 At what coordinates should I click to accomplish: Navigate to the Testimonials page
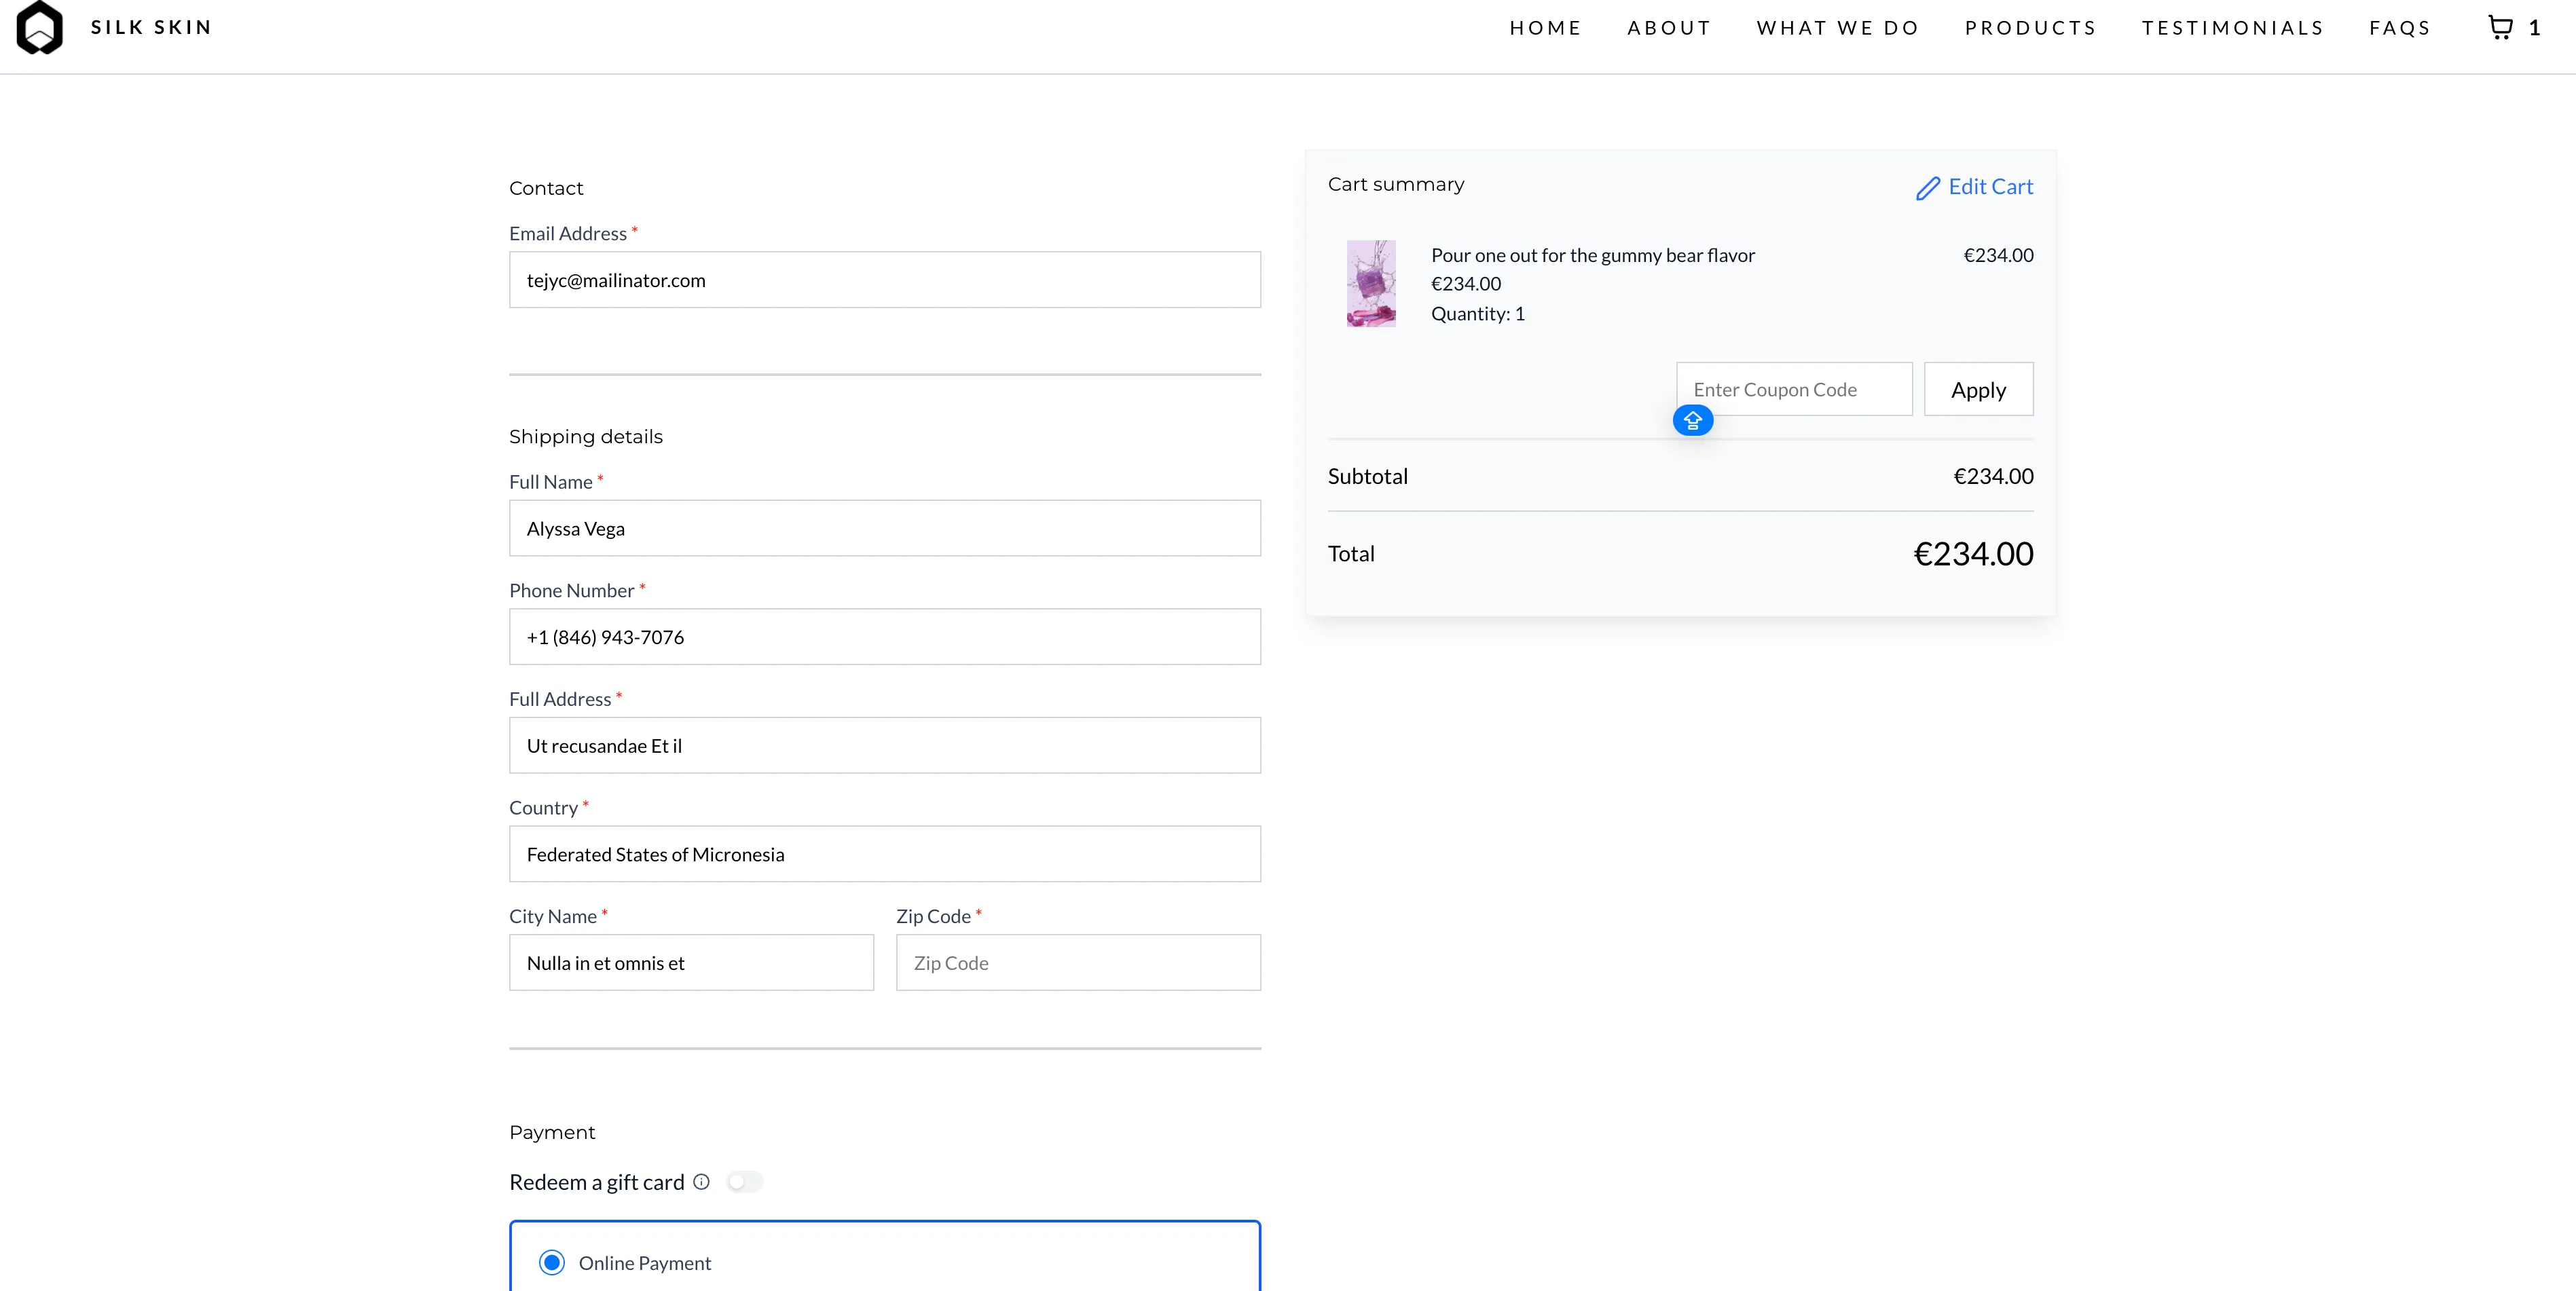click(2232, 28)
